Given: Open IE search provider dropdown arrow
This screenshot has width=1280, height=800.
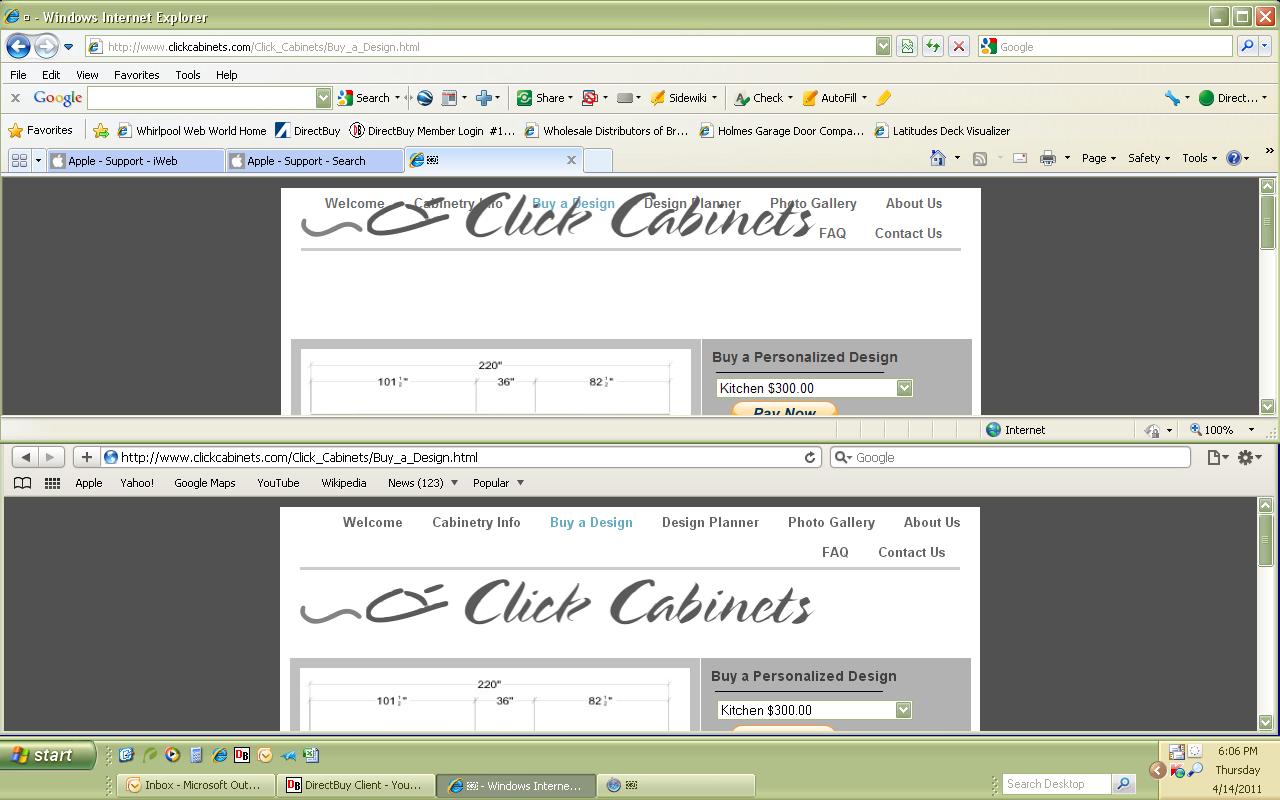Looking at the screenshot, I should pyautogui.click(x=1265, y=46).
